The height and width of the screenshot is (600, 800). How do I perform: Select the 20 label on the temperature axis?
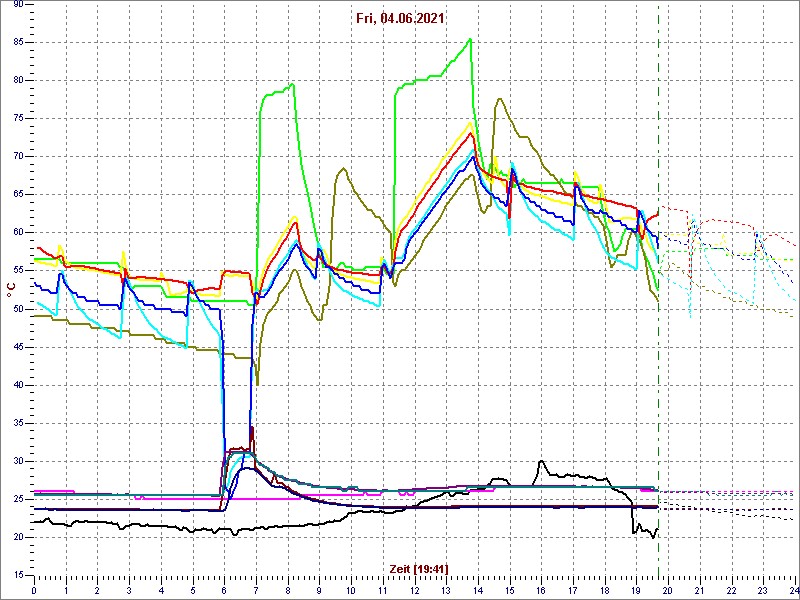tap(18, 538)
